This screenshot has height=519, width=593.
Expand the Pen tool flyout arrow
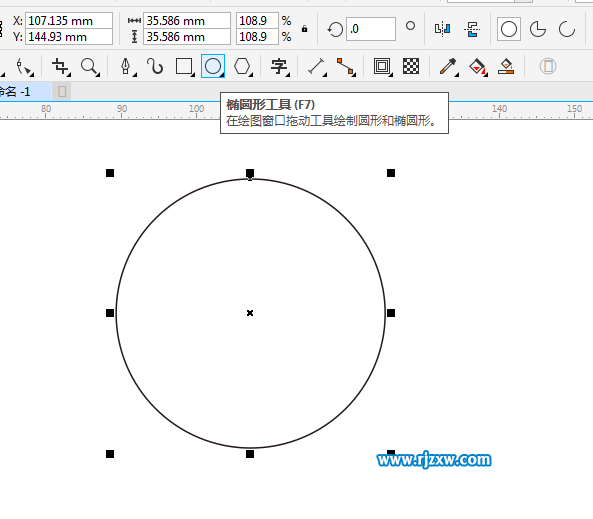(x=134, y=75)
